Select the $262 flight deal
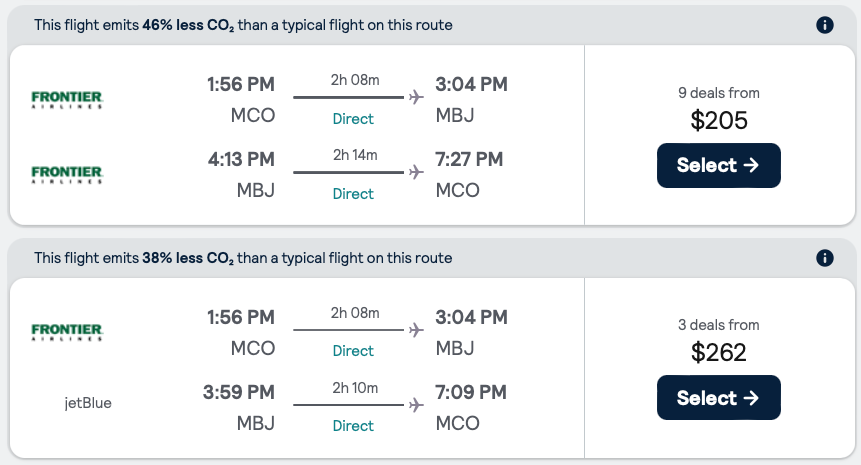The width and height of the screenshot is (861, 465). click(x=718, y=398)
